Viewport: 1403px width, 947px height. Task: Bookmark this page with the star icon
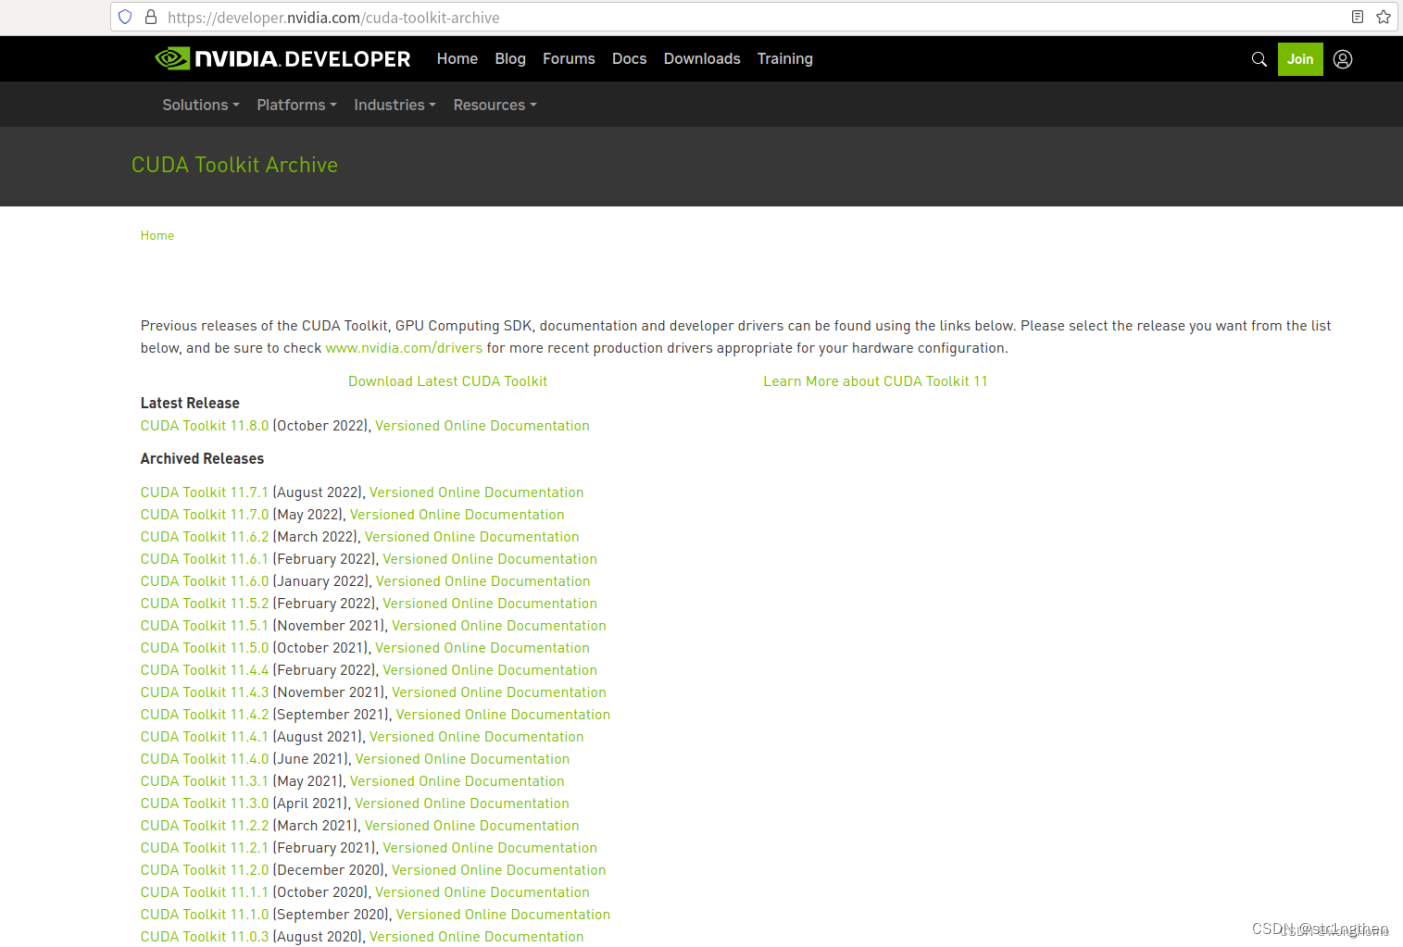click(1384, 17)
